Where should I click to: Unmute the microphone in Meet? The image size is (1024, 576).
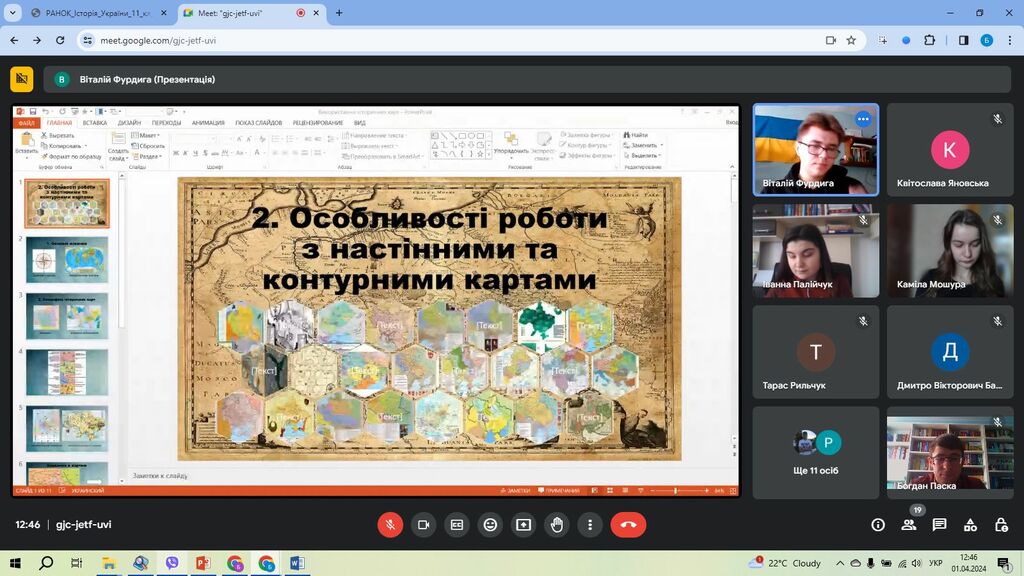point(390,525)
